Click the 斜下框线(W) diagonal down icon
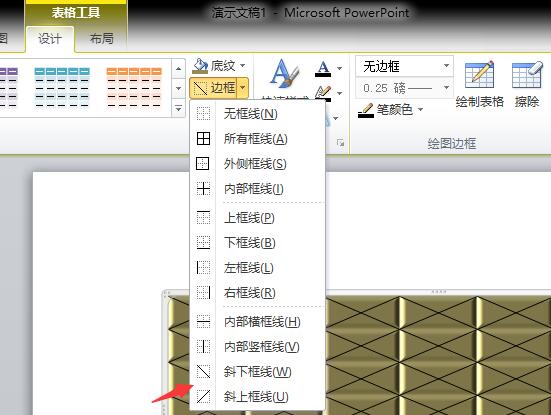Image resolution: width=551 pixels, height=415 pixels. tap(203, 372)
